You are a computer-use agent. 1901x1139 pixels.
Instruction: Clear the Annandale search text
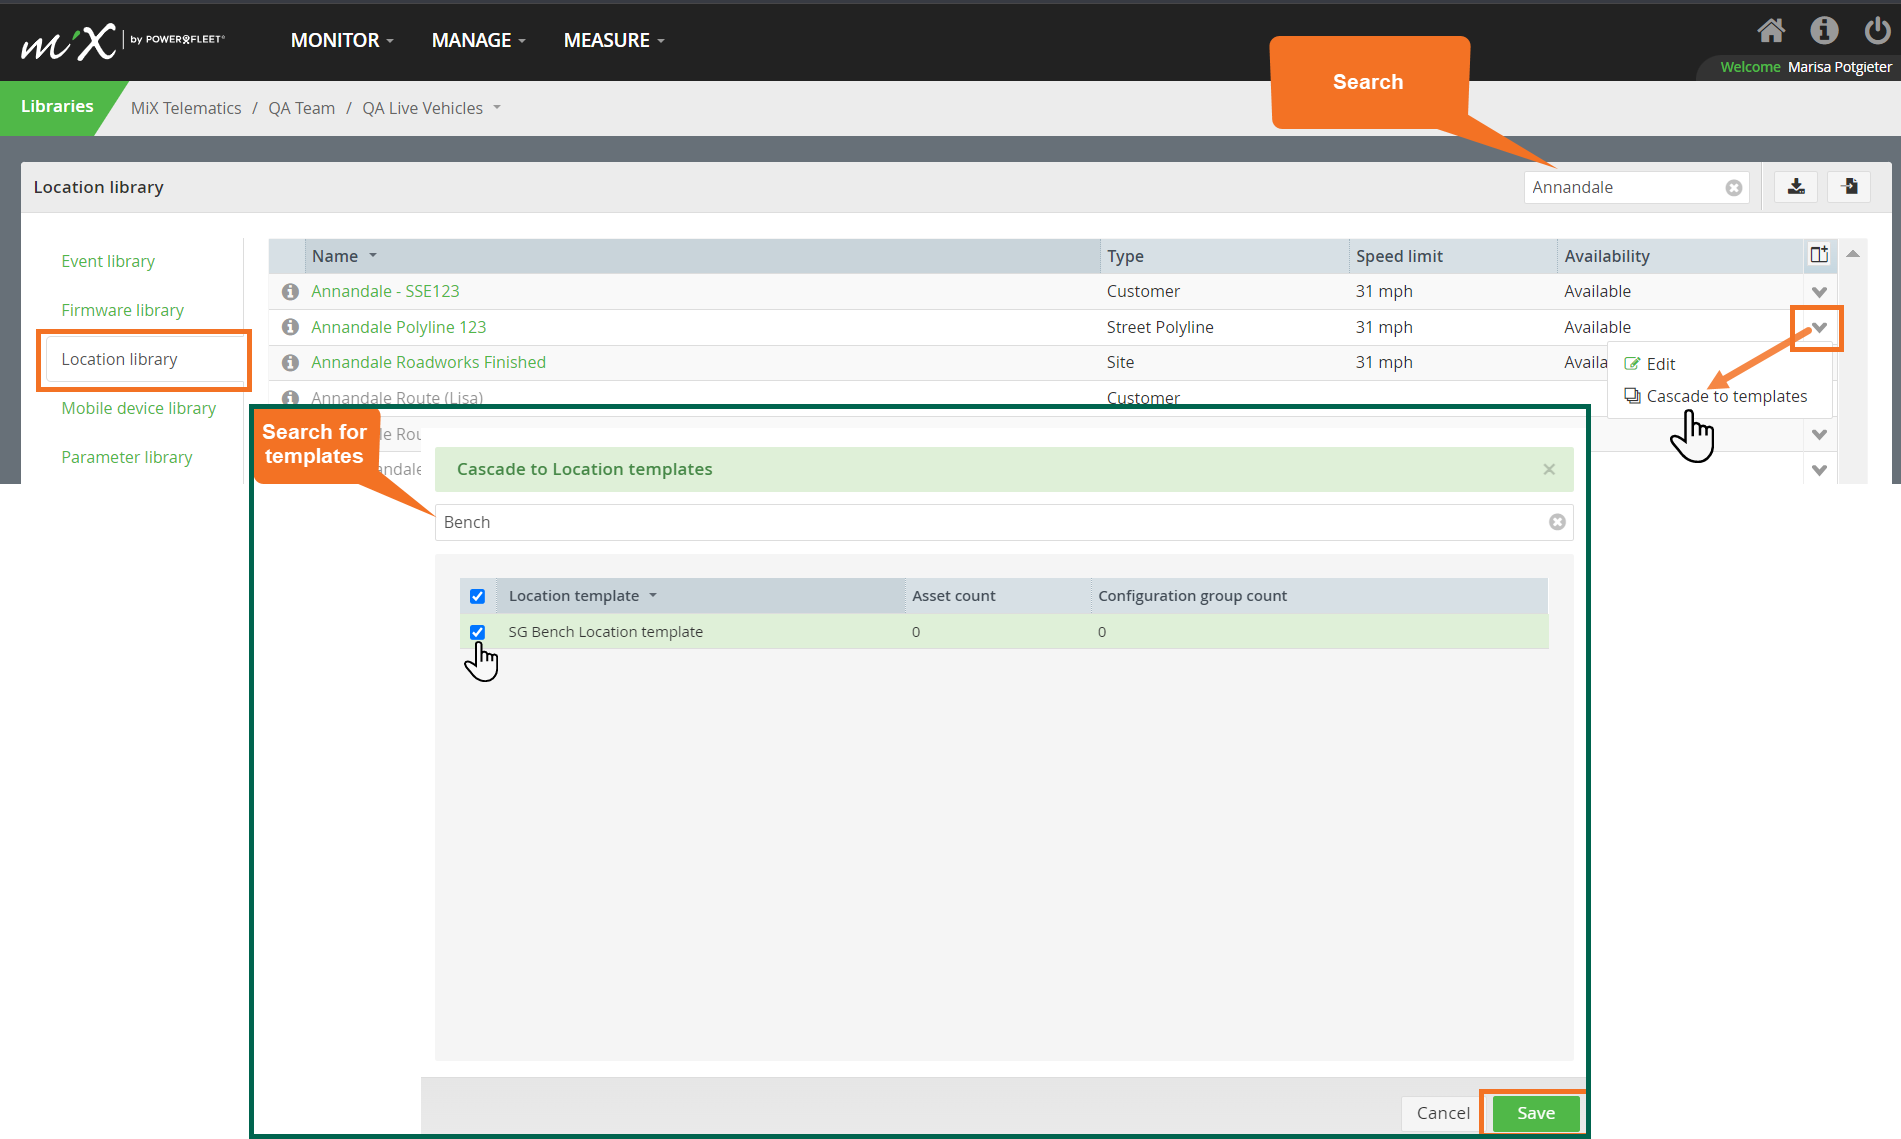[x=1734, y=188]
